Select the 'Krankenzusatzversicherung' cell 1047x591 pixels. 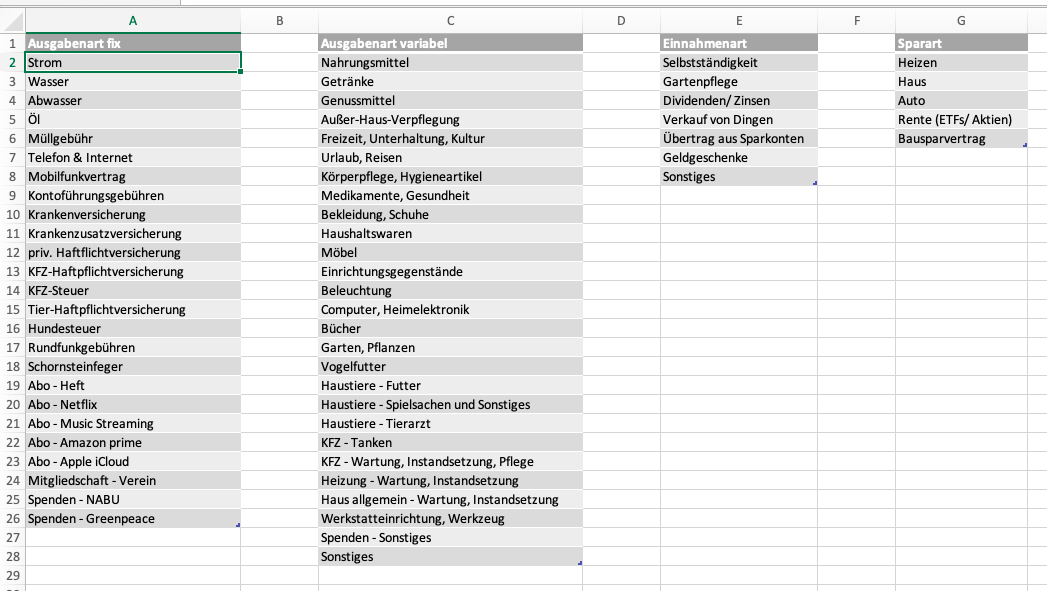click(133, 234)
